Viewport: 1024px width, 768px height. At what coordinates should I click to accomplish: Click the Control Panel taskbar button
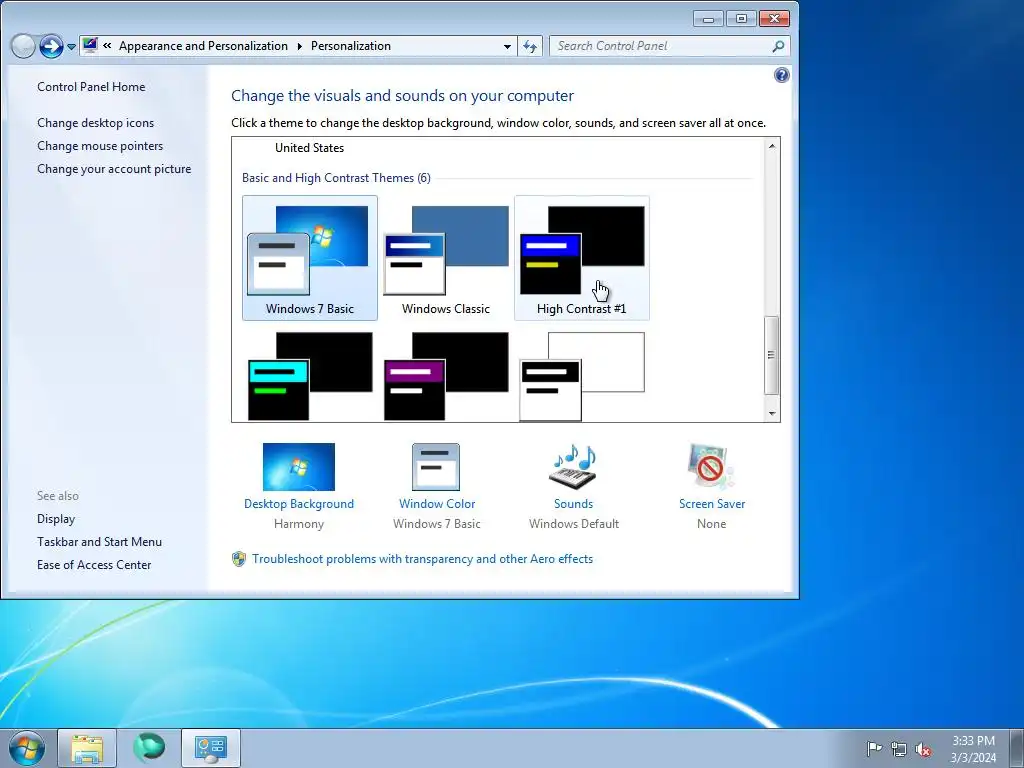(x=210, y=748)
